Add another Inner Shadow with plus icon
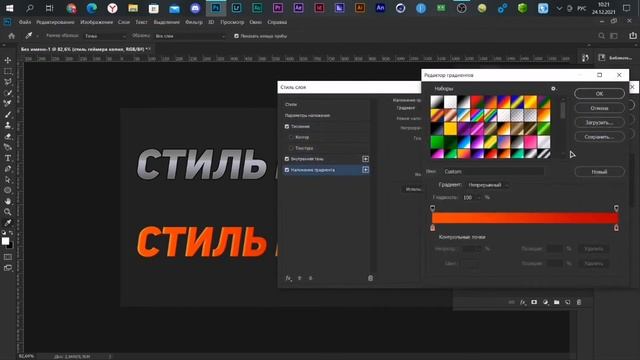 [x=365, y=159]
